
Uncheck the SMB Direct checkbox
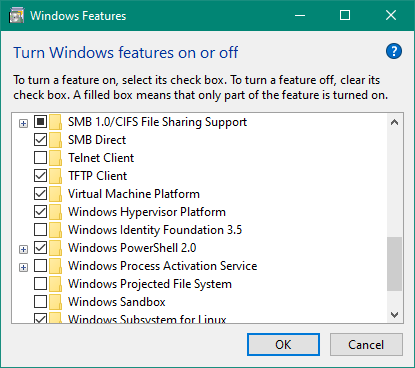pyautogui.click(x=40, y=140)
